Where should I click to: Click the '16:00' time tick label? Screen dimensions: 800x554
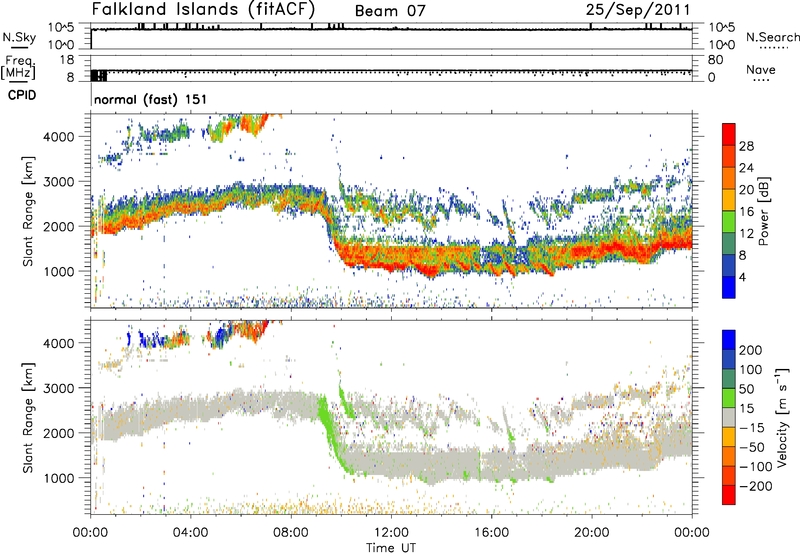pyautogui.click(x=491, y=533)
